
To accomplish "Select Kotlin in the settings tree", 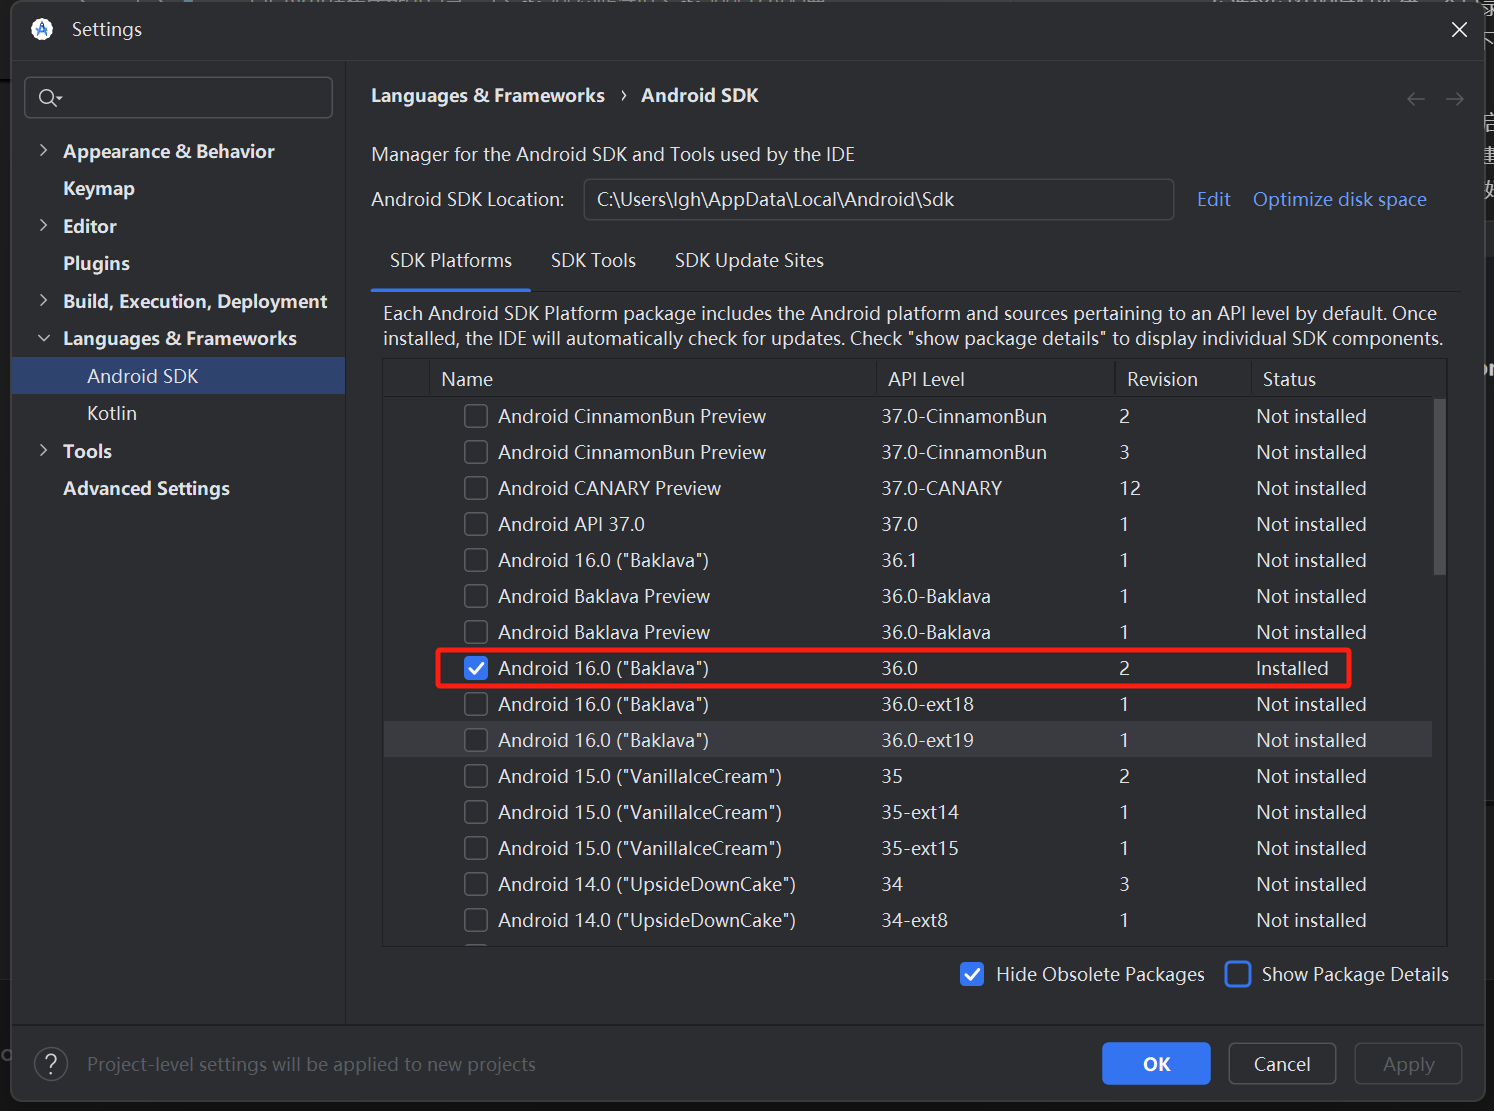I will coord(112,413).
